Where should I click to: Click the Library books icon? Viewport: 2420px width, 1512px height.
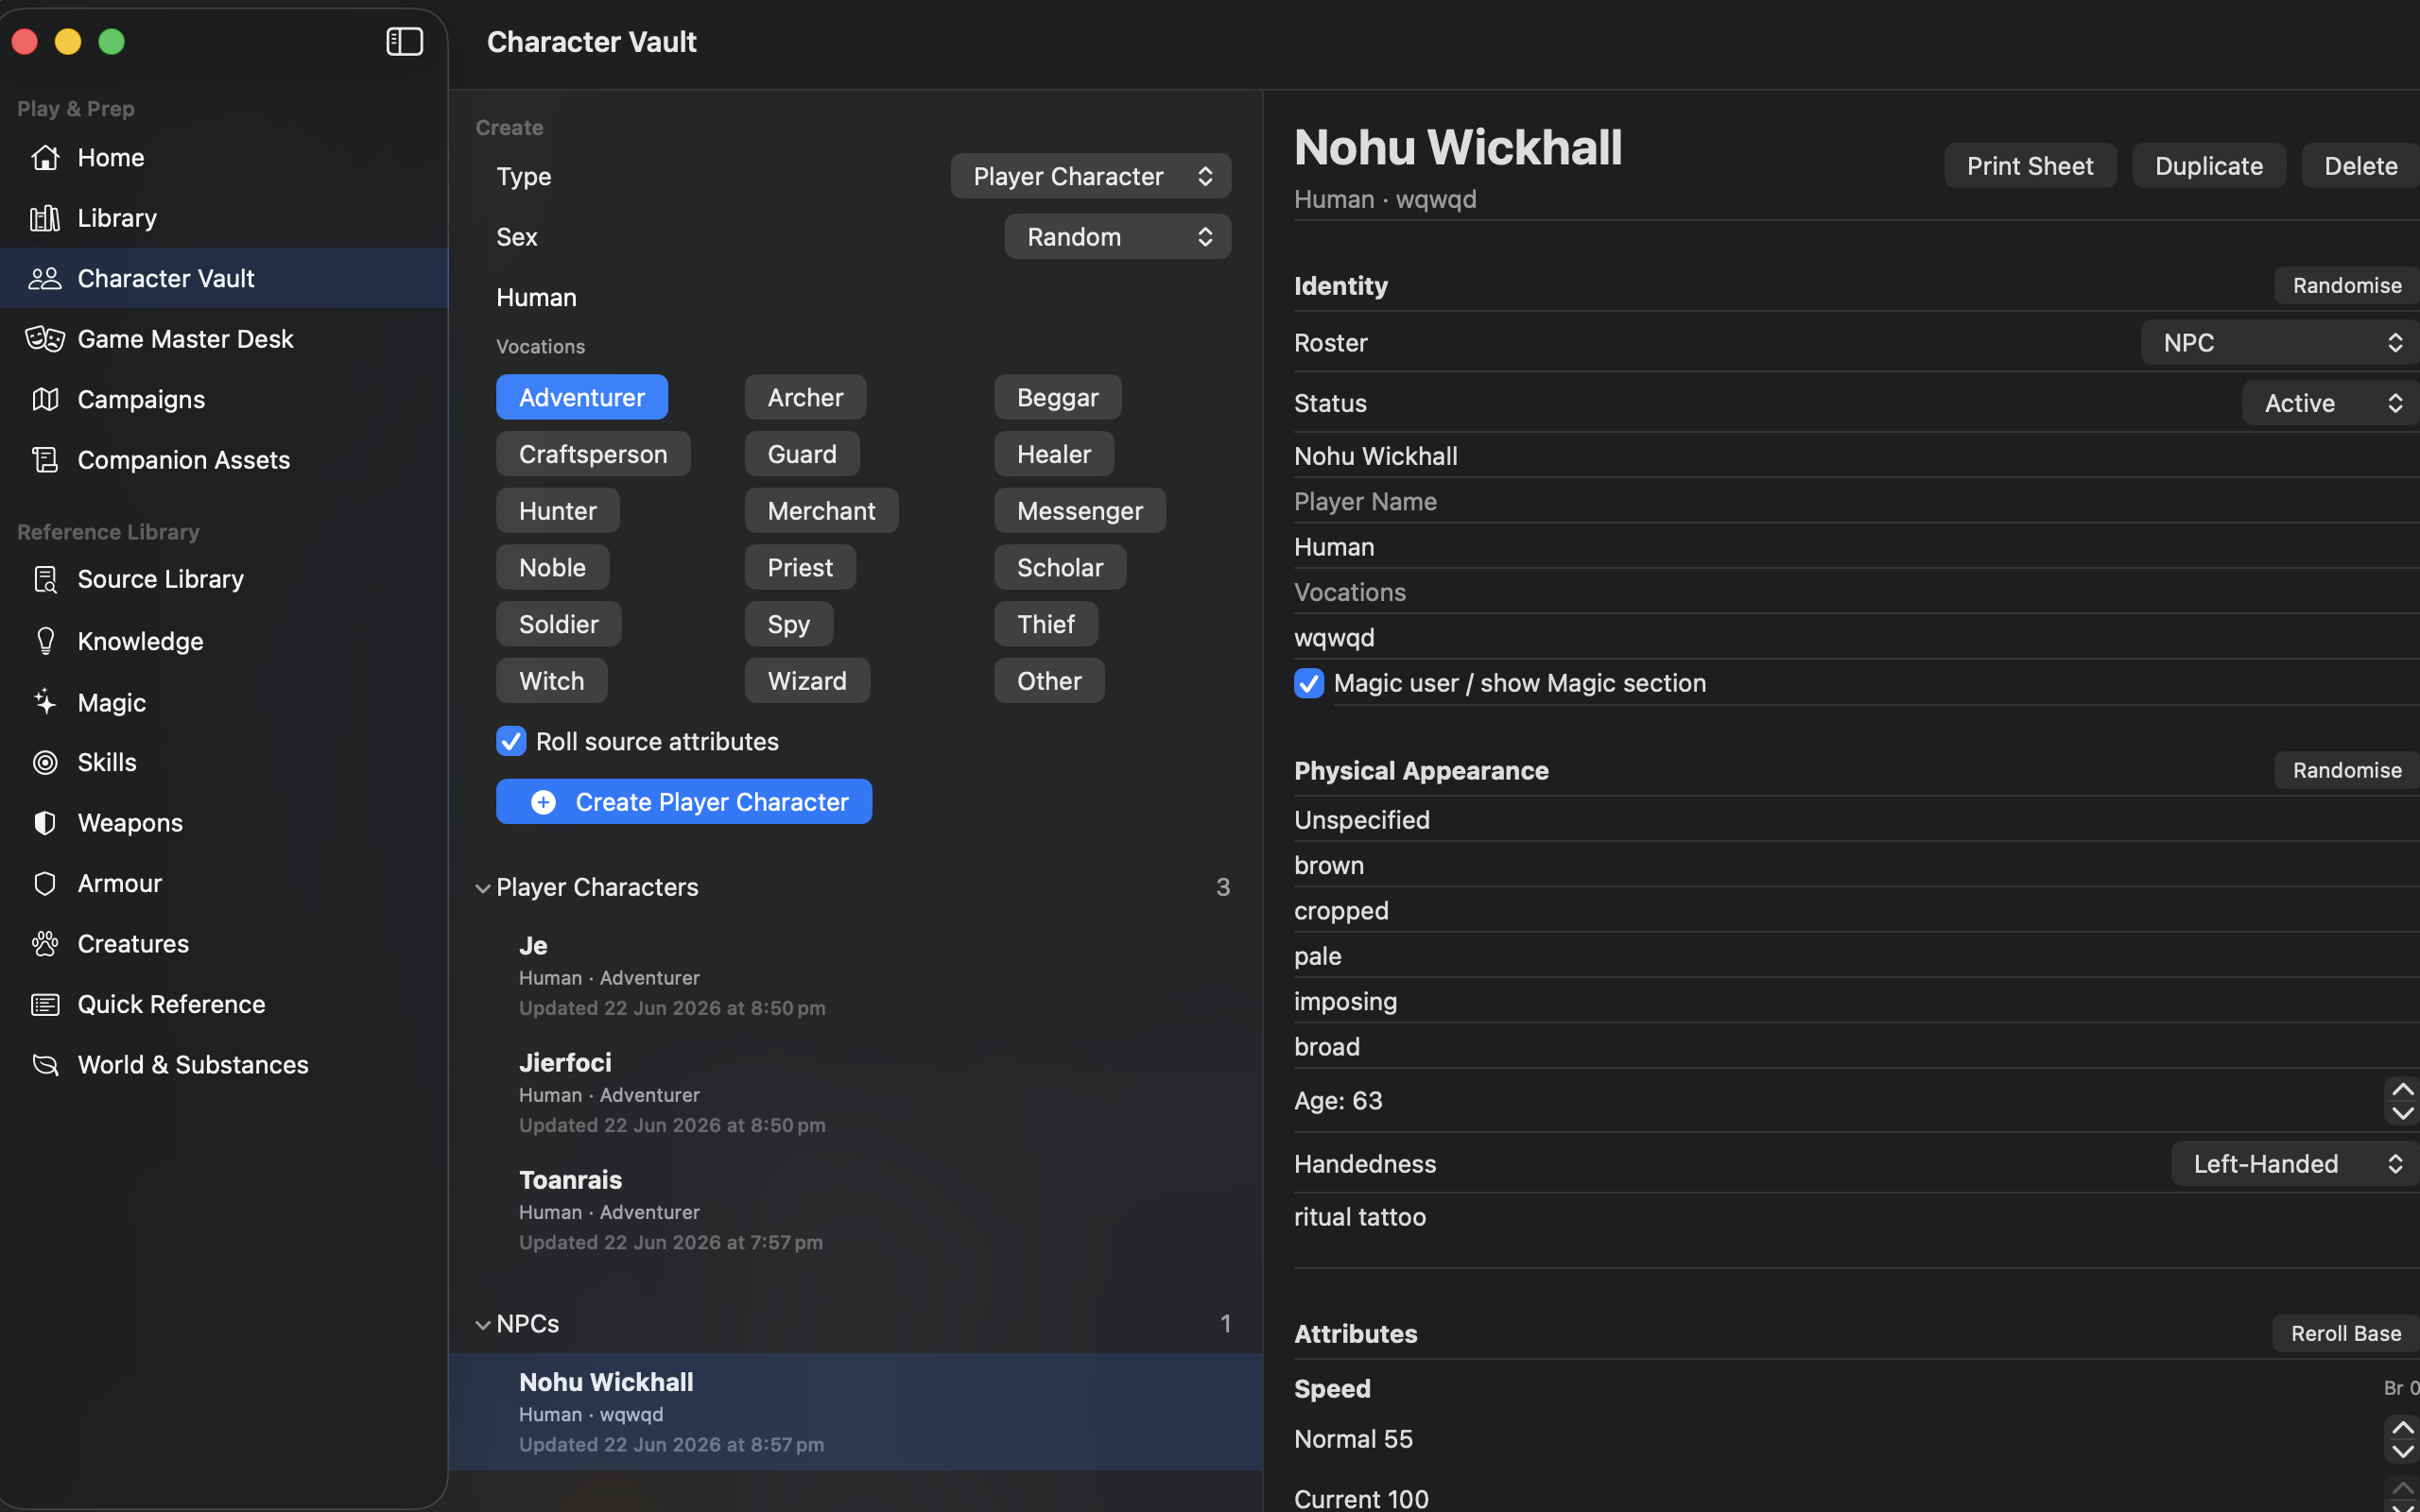point(45,218)
